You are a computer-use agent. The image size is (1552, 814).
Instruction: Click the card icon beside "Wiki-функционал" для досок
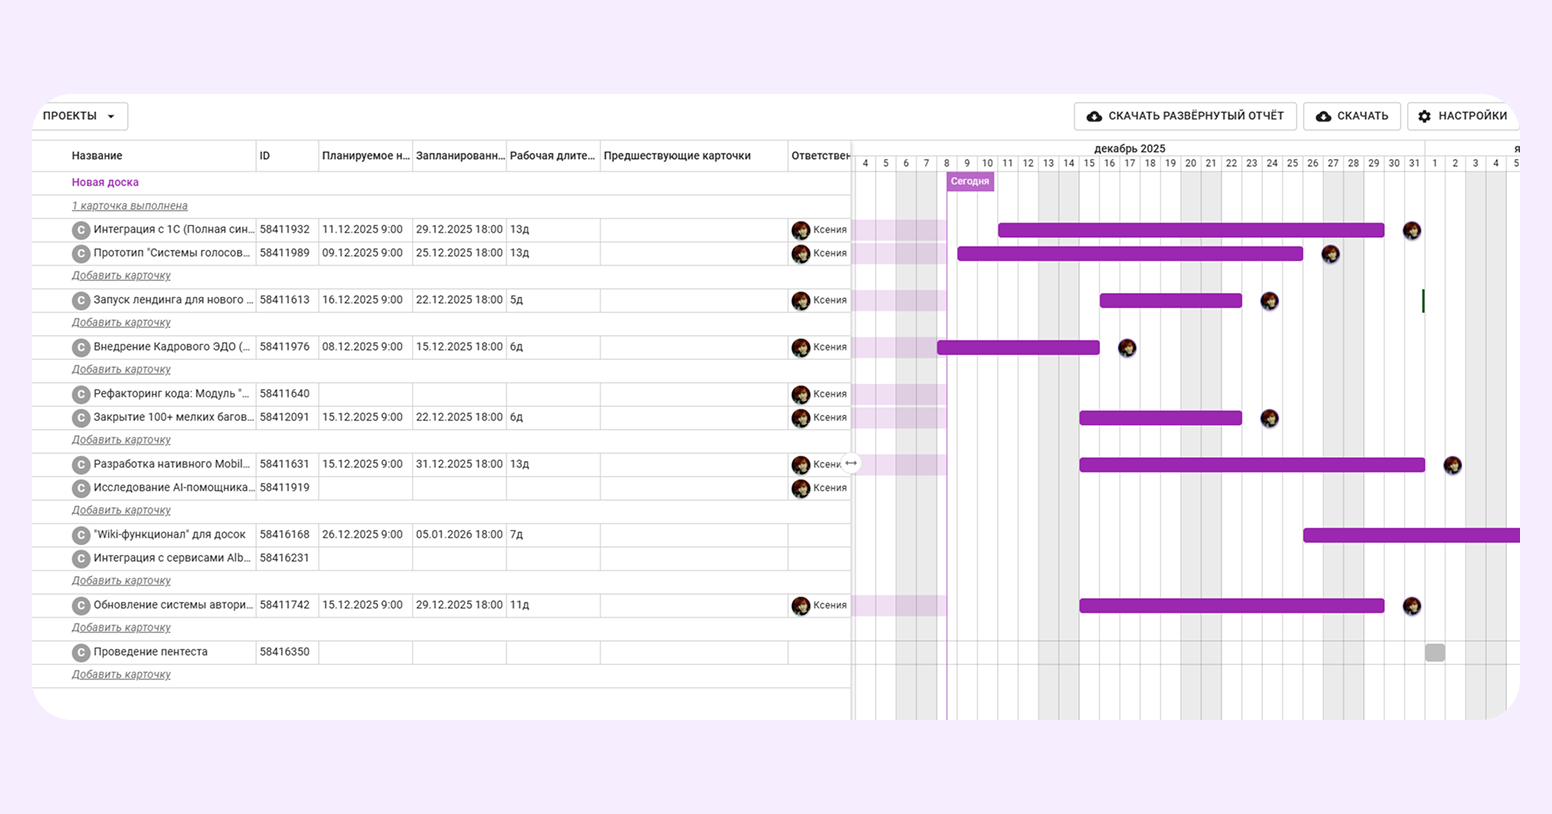pos(81,535)
